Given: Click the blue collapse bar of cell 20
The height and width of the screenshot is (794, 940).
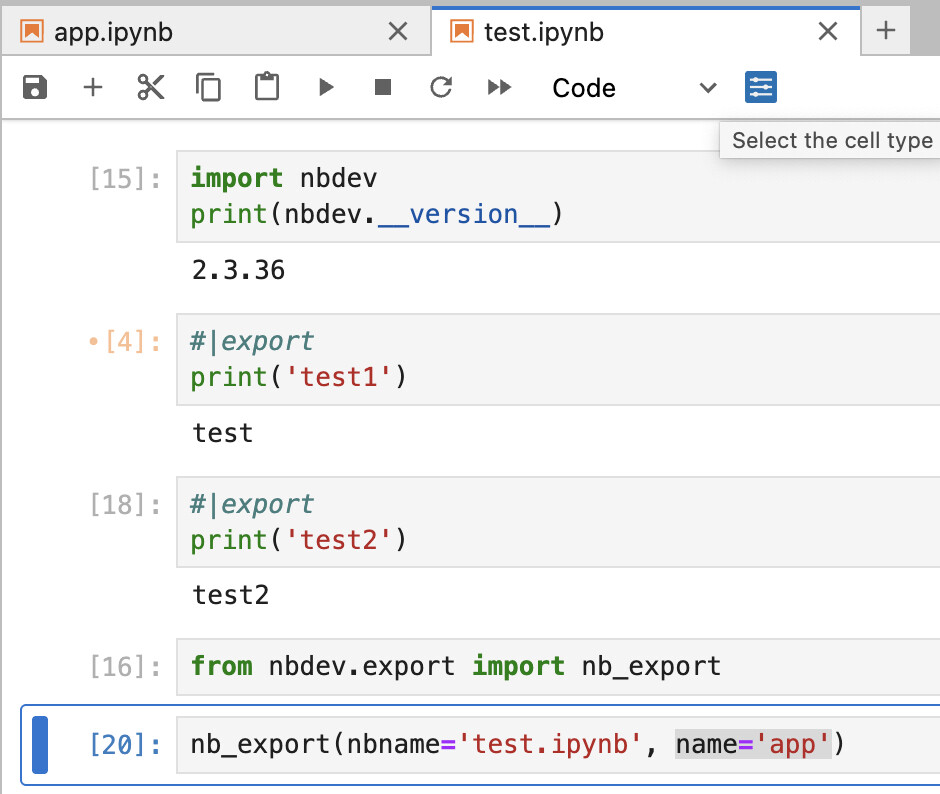Looking at the screenshot, I should 40,745.
